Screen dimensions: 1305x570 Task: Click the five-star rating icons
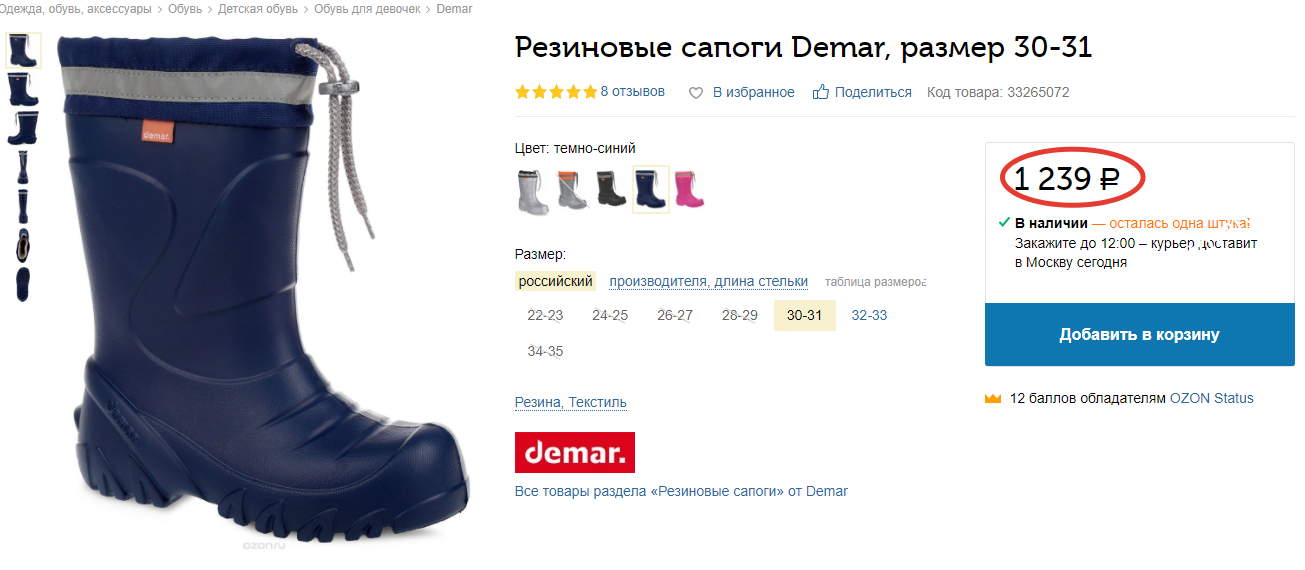pos(556,92)
